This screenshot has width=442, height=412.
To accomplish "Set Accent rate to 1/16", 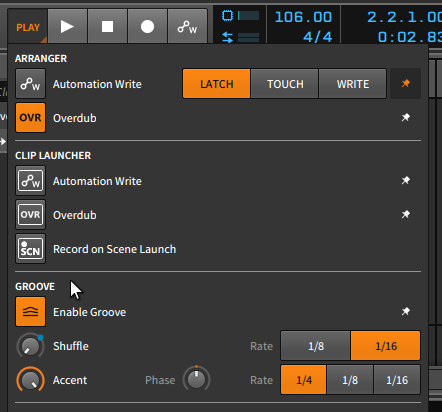I will [x=397, y=380].
